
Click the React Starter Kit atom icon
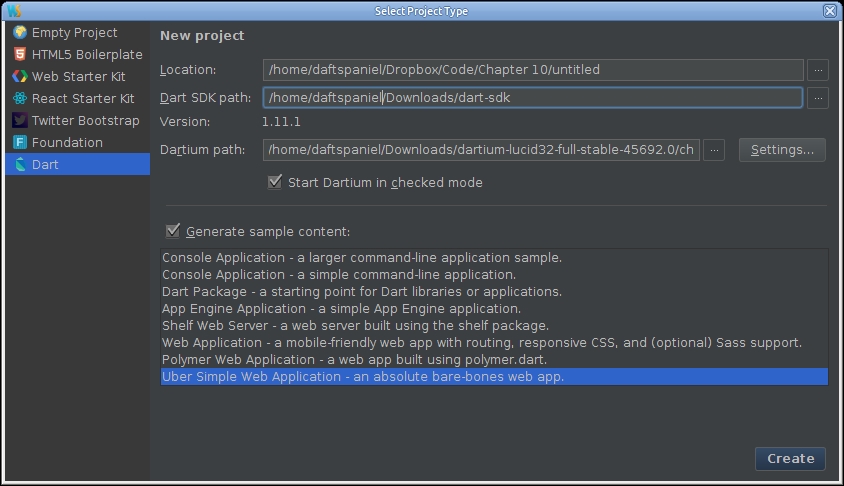[x=20, y=98]
